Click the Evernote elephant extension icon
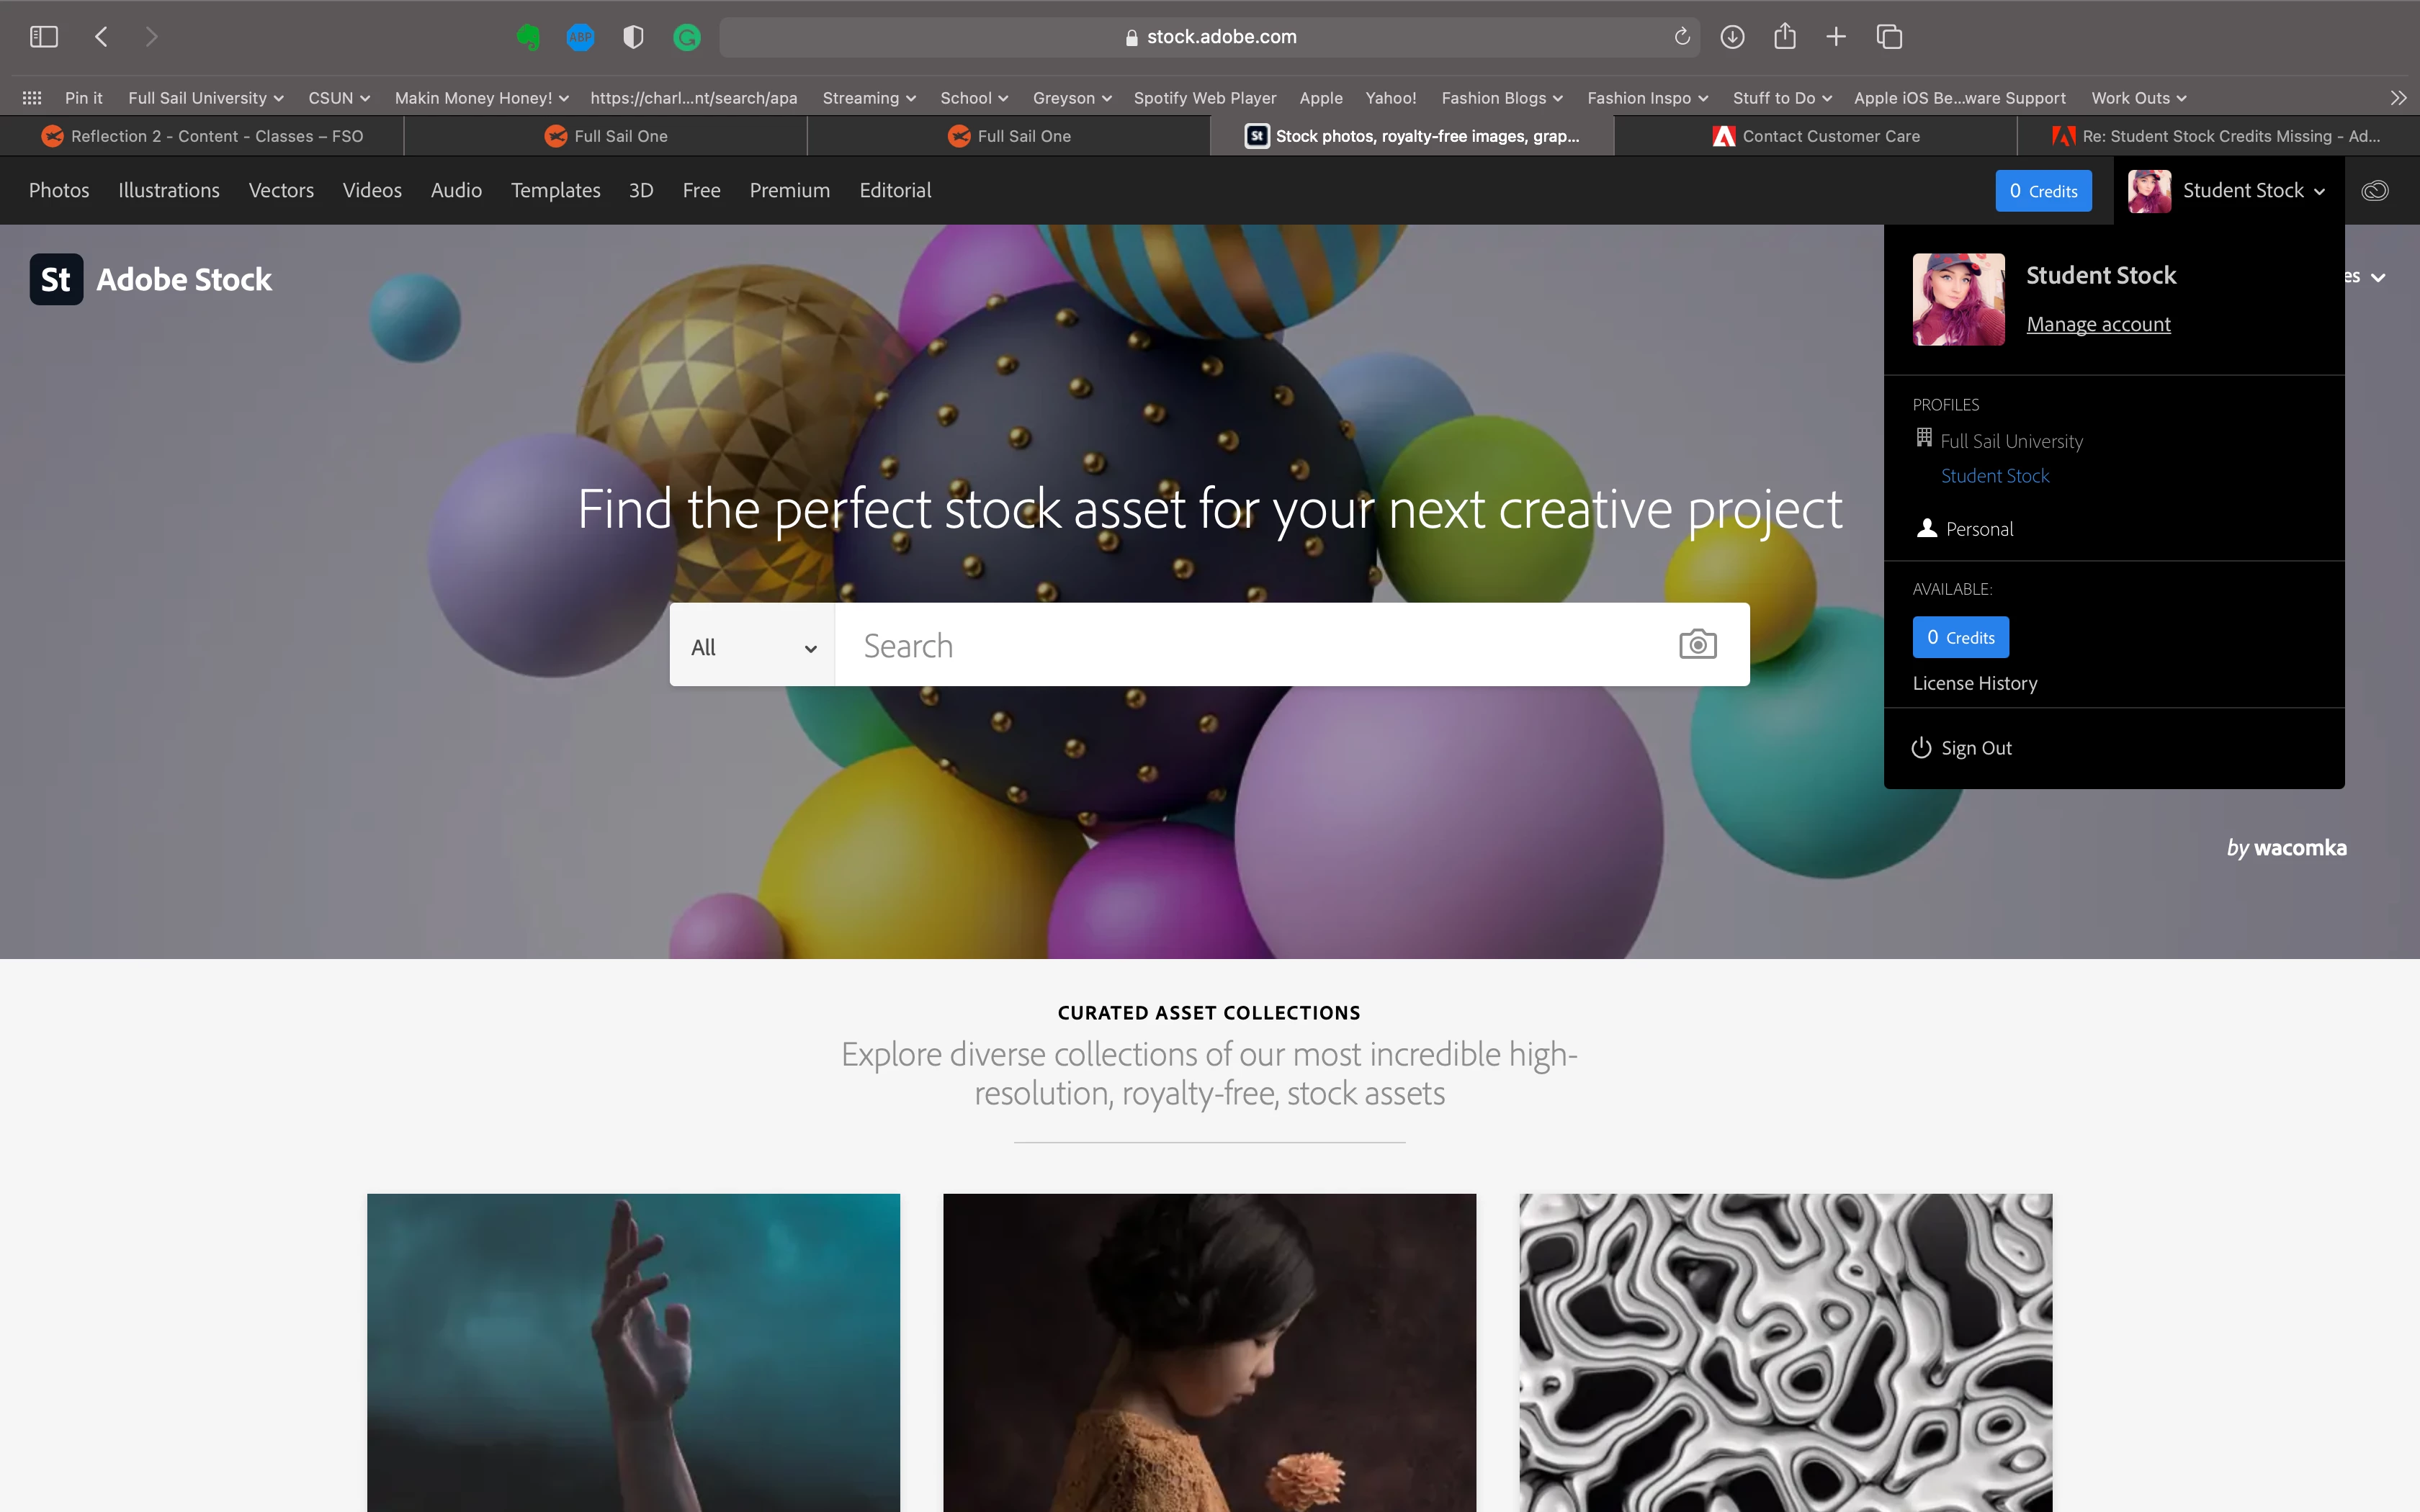 (x=528, y=37)
